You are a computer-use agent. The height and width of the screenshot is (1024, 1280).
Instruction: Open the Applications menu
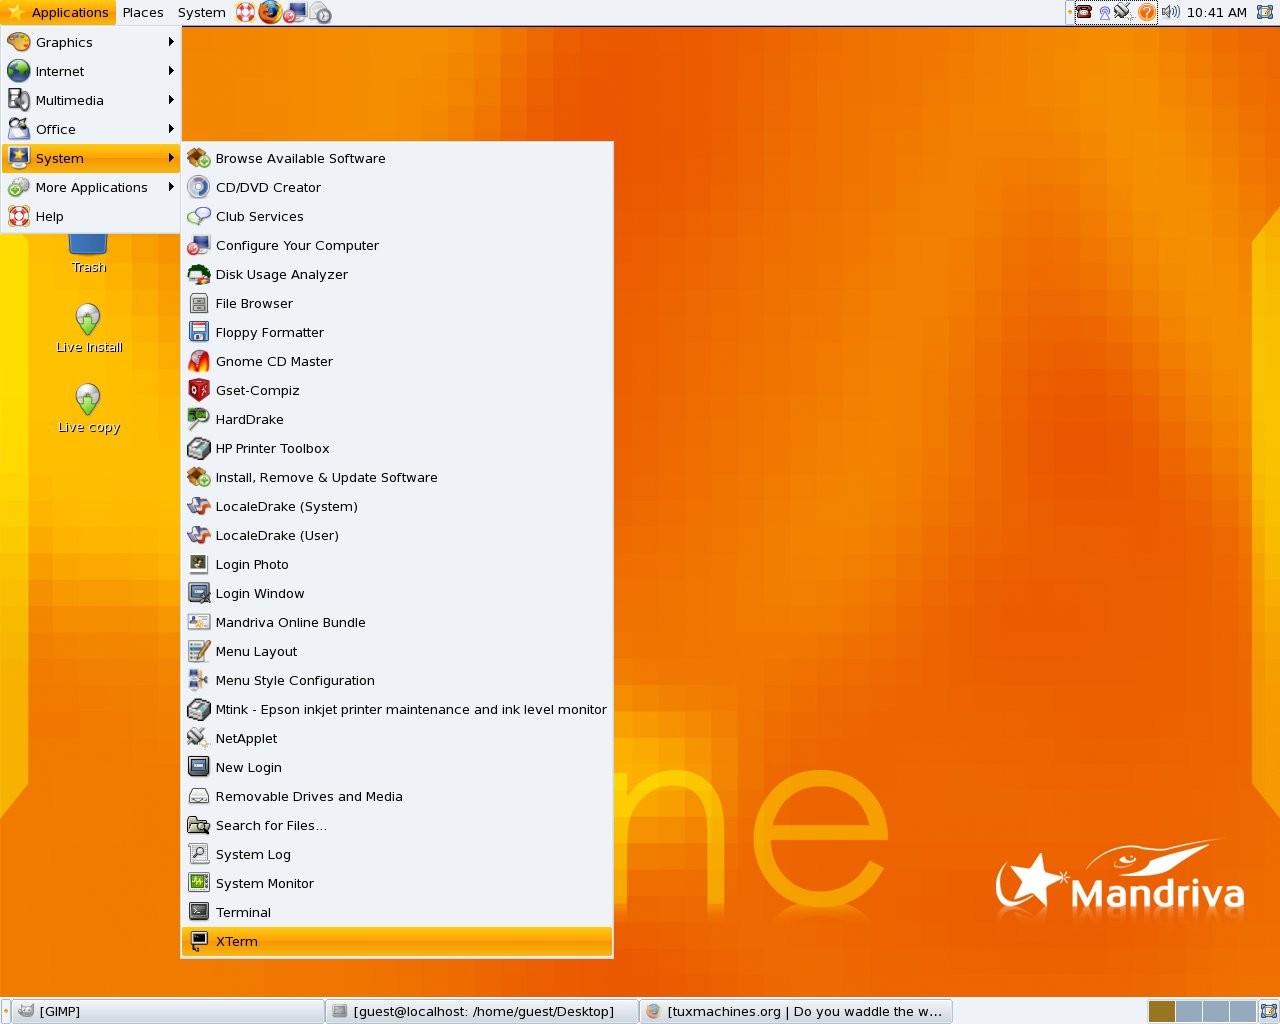(58, 12)
